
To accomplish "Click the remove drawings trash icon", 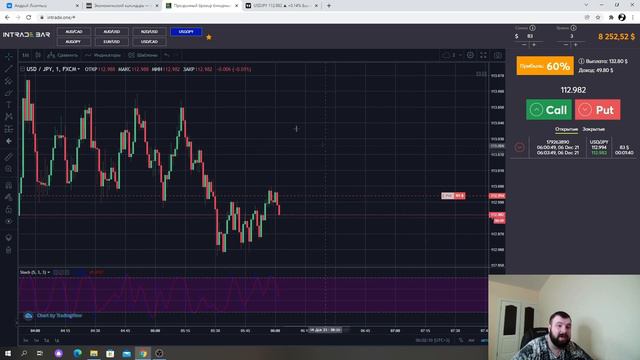I will [9, 250].
